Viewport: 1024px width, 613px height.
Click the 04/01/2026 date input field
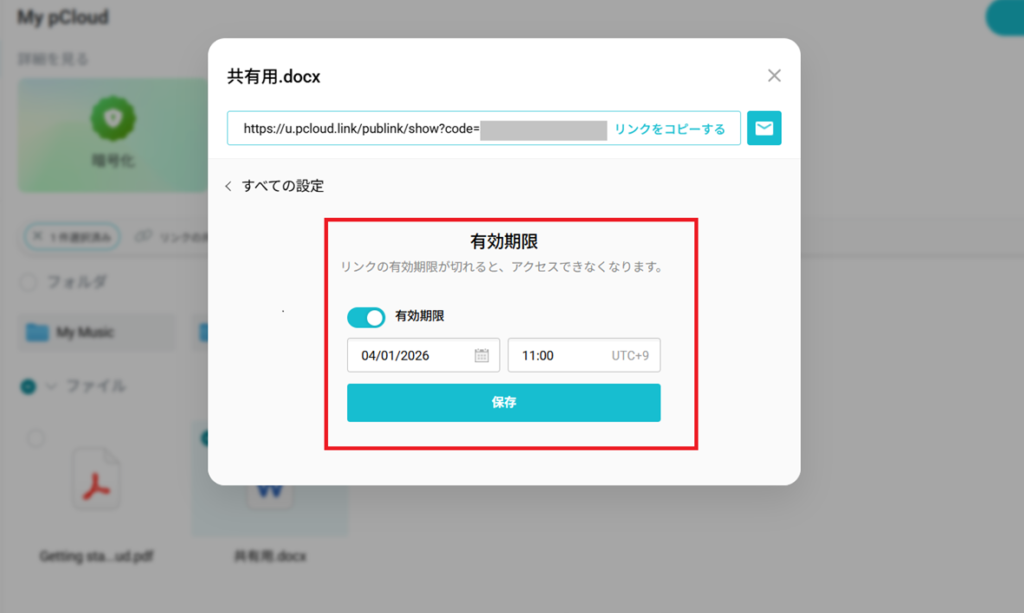click(x=423, y=355)
